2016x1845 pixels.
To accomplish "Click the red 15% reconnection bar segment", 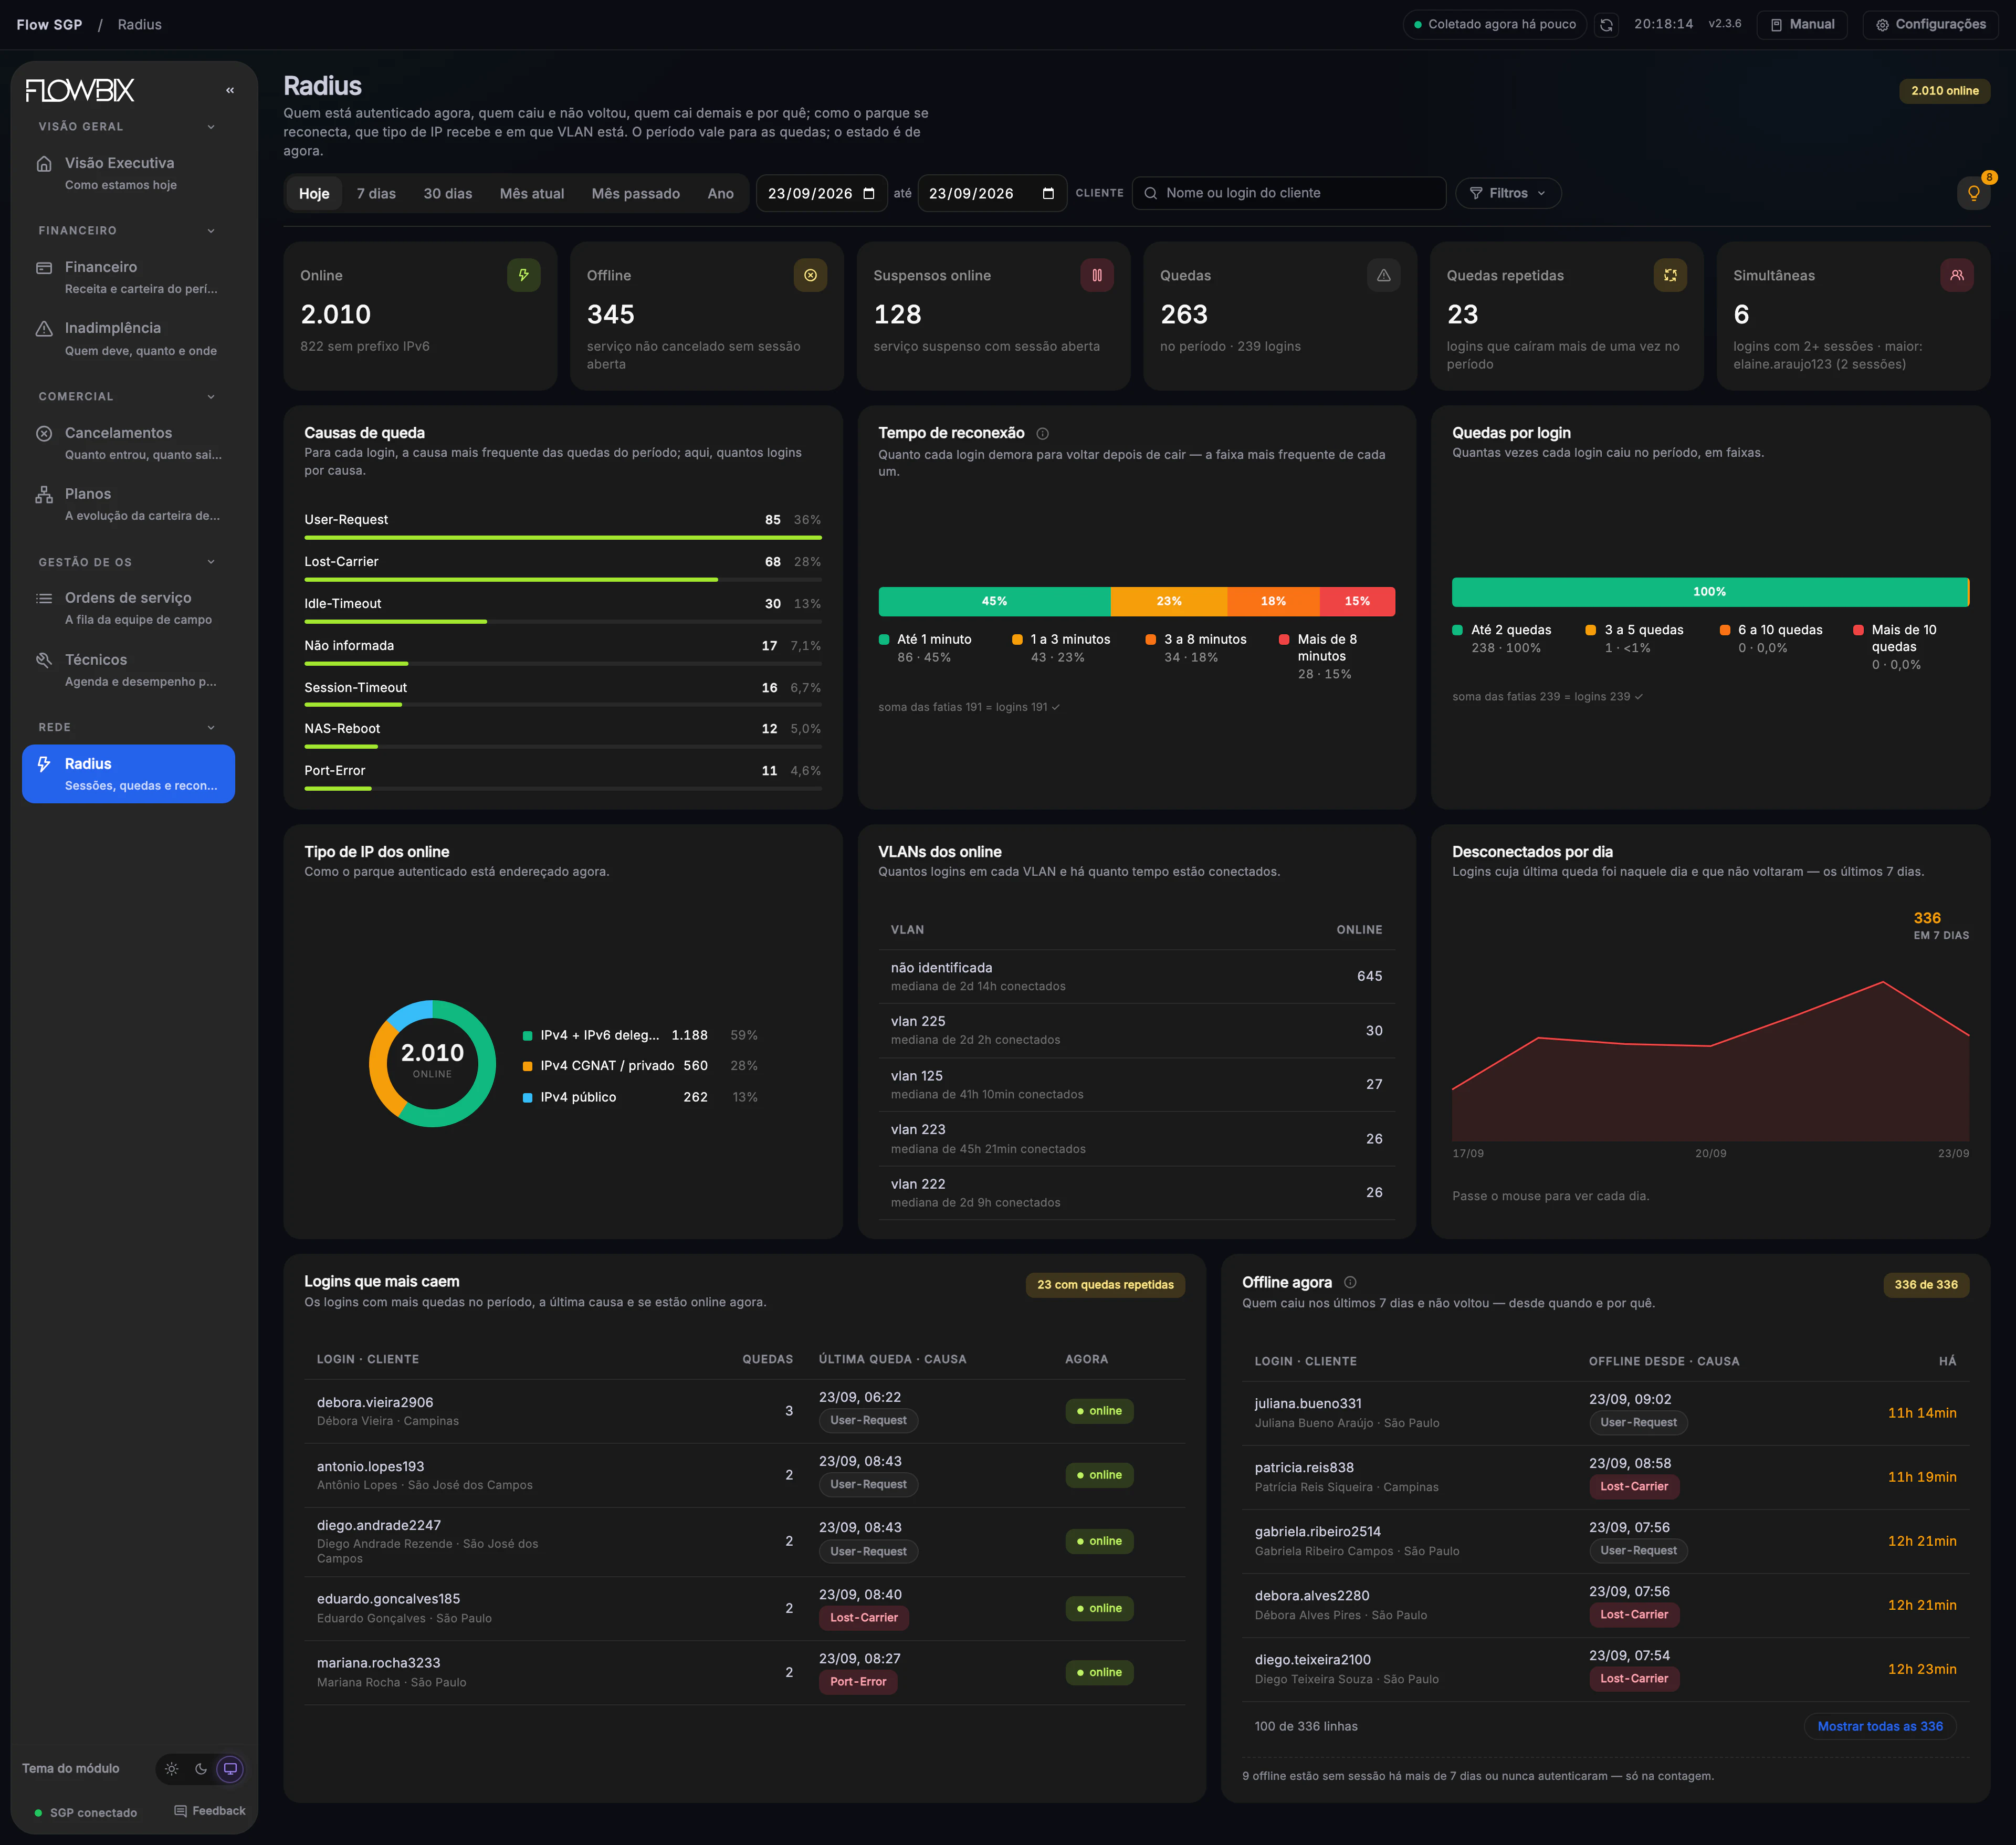I will 1357,601.
